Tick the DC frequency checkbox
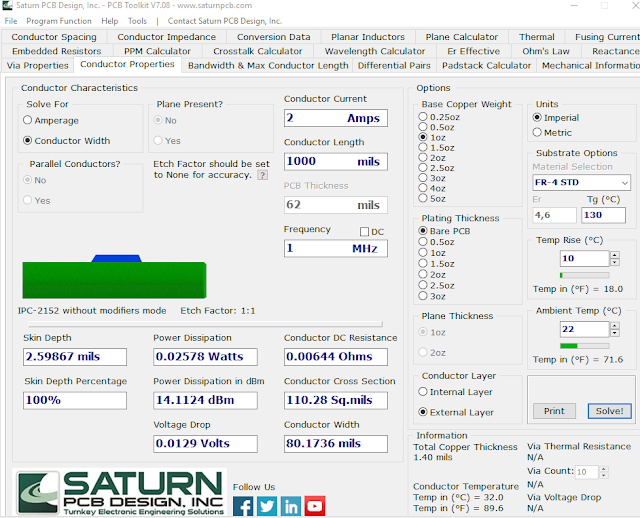Viewport: 640px width, 518px height. click(x=364, y=232)
